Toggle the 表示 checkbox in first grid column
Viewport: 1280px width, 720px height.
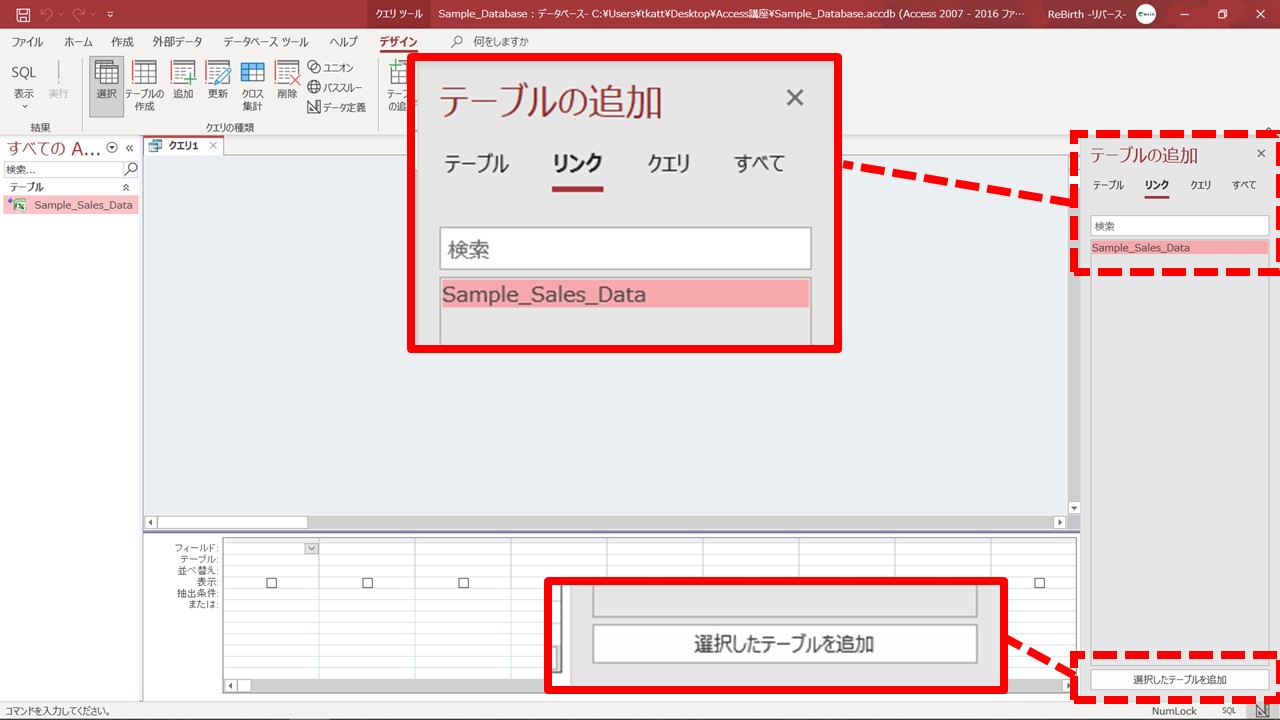click(x=271, y=583)
